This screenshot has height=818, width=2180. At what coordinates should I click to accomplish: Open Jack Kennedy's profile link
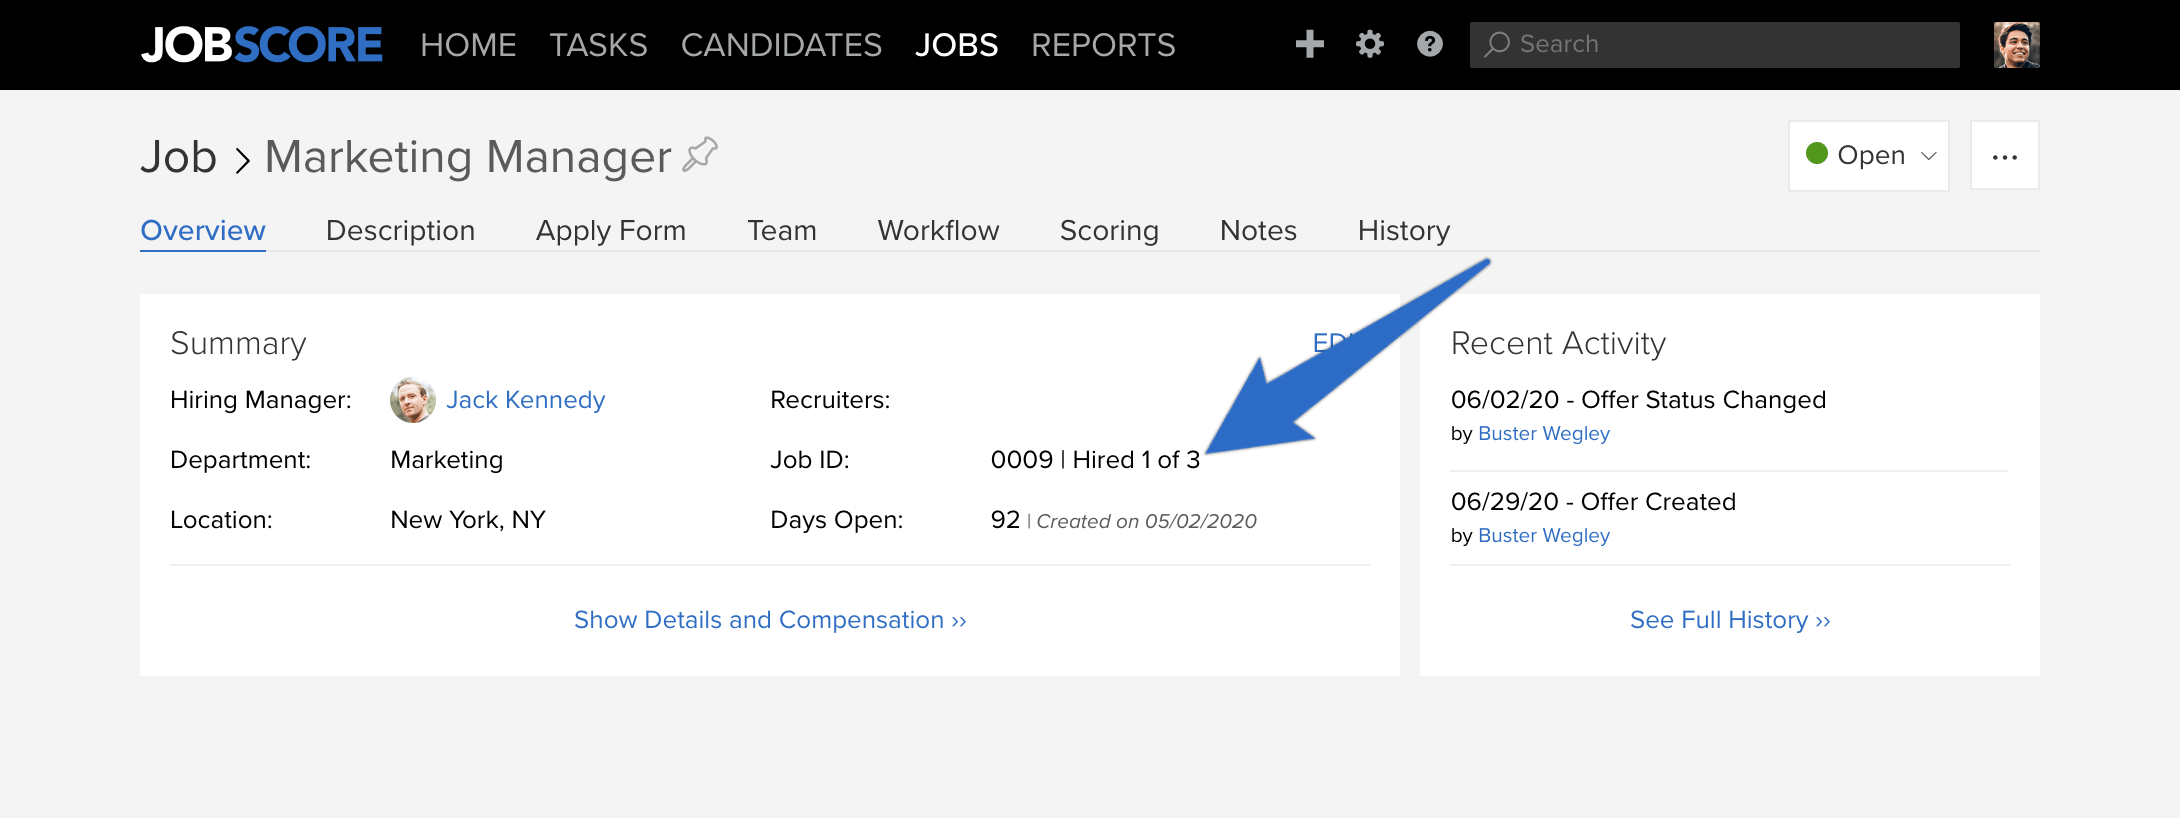pyautogui.click(x=525, y=400)
